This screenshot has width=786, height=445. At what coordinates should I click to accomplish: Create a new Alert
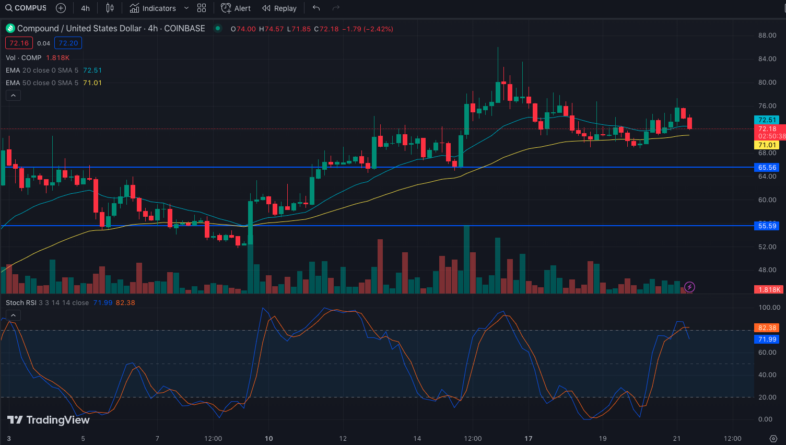point(236,8)
